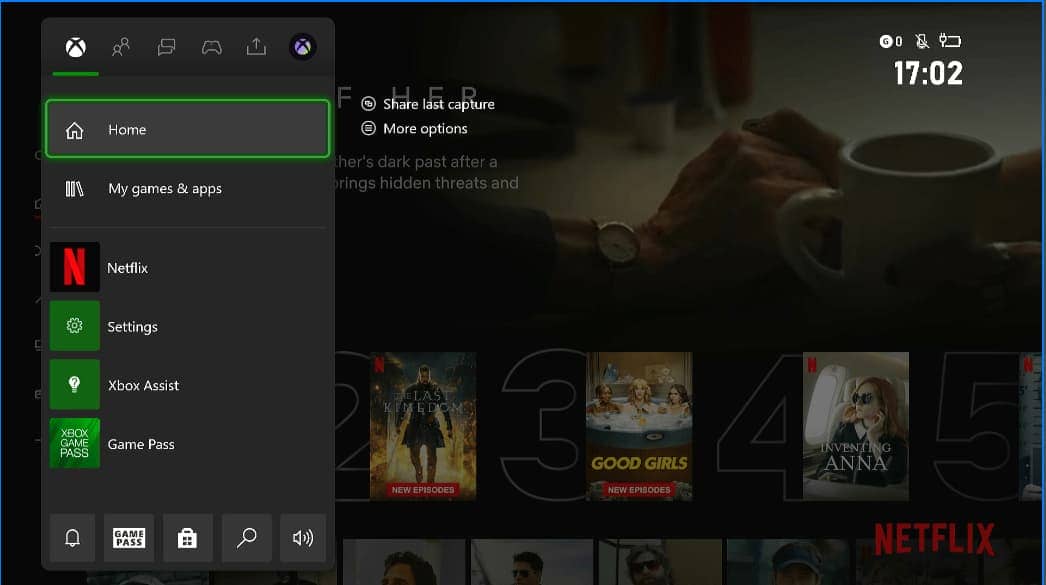The height and width of the screenshot is (585, 1046).
Task: Open the Good Girls poster
Action: tap(639, 426)
